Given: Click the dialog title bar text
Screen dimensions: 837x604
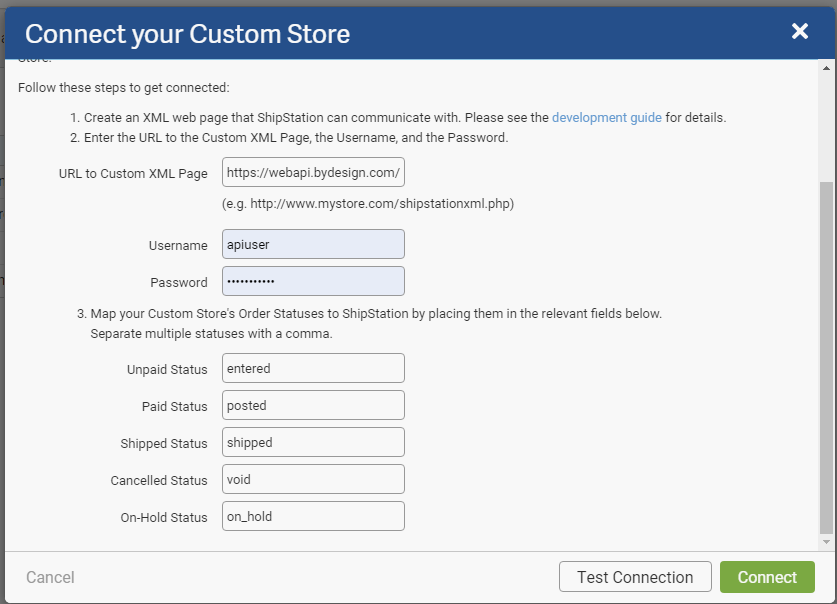Looking at the screenshot, I should (x=187, y=33).
